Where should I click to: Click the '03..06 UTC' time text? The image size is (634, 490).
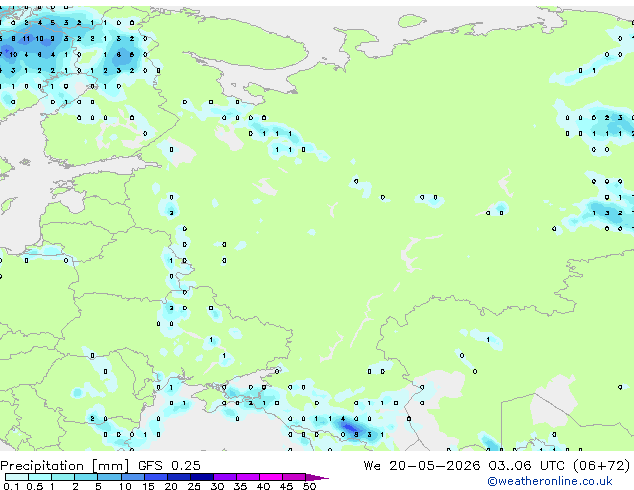tap(526, 466)
